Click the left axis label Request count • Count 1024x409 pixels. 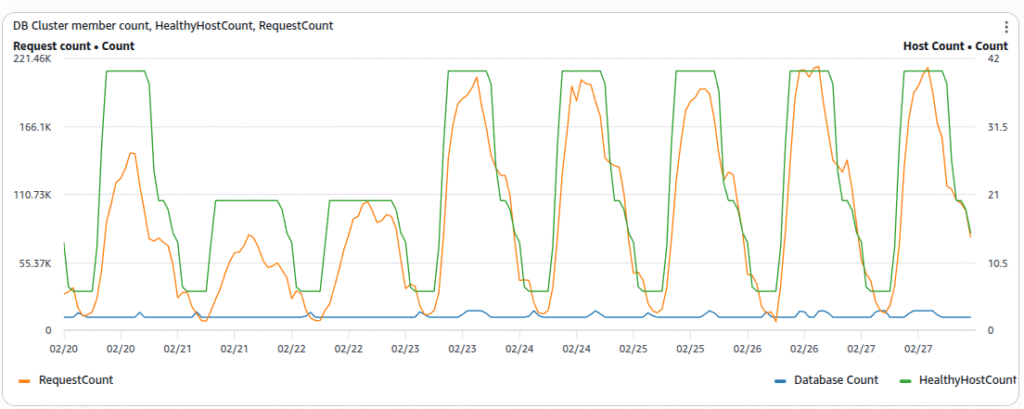[74, 46]
